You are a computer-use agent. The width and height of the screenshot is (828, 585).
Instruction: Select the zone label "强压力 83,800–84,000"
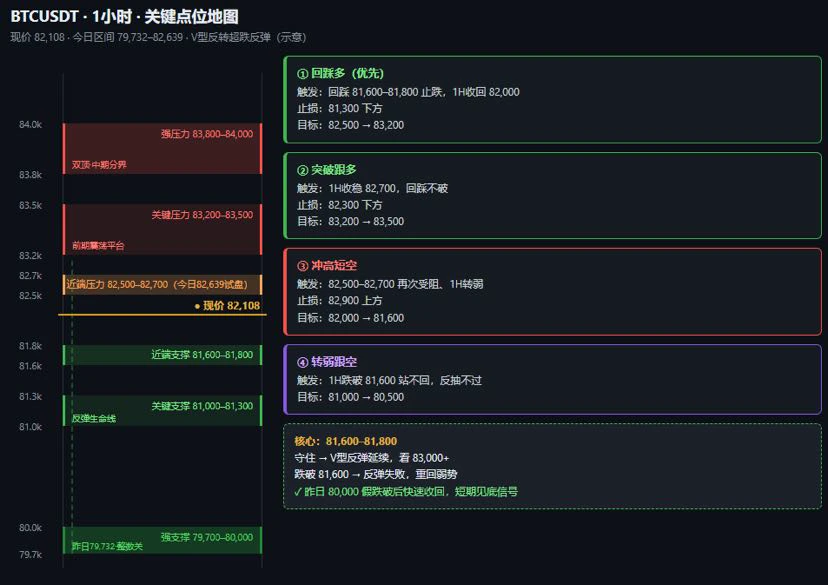[x=207, y=134]
